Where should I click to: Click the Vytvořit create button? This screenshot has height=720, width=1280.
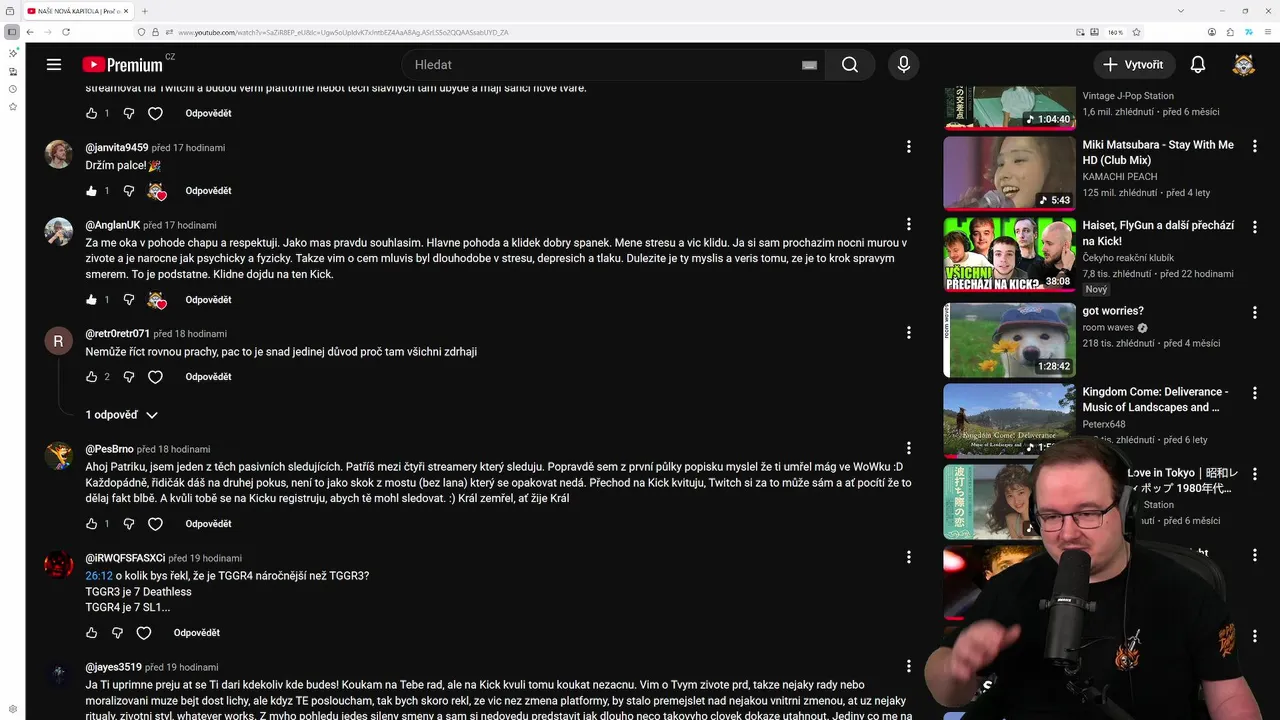pos(1133,64)
